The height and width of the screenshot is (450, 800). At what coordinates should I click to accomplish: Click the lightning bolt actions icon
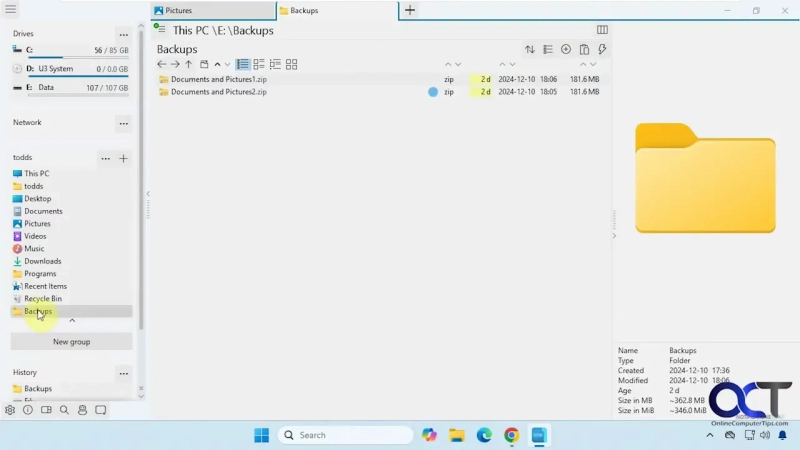coord(602,49)
